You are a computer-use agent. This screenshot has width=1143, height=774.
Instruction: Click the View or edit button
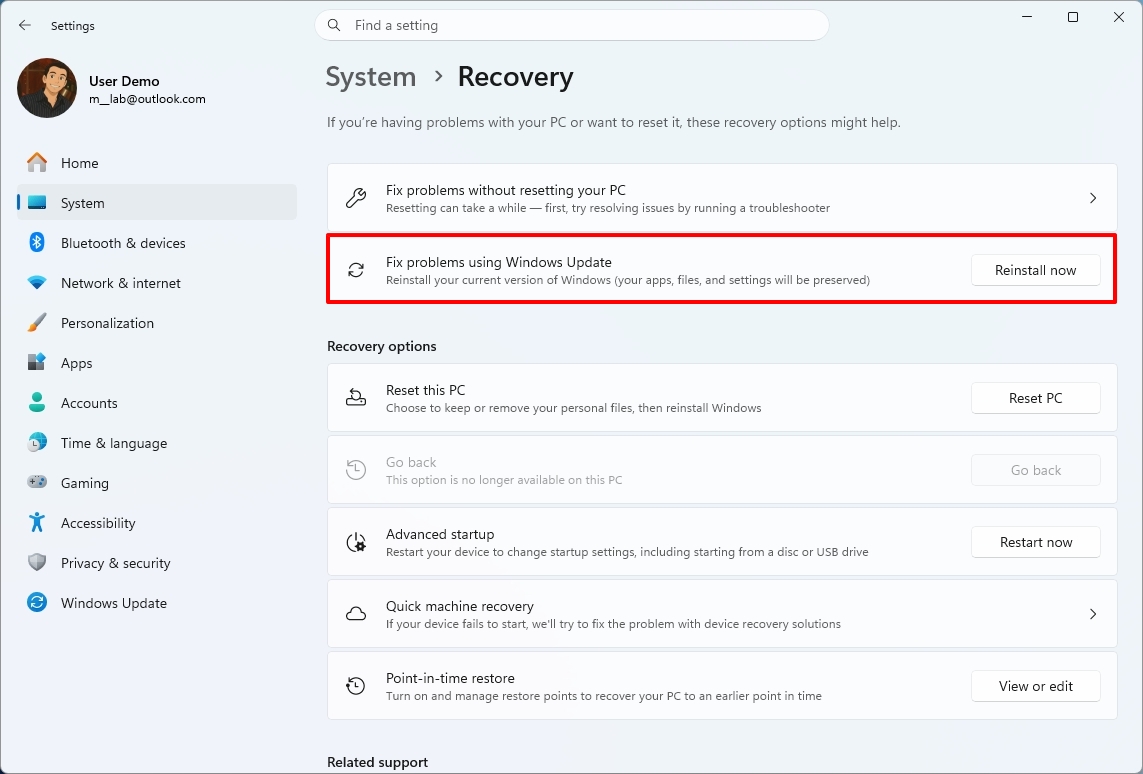coord(1035,686)
